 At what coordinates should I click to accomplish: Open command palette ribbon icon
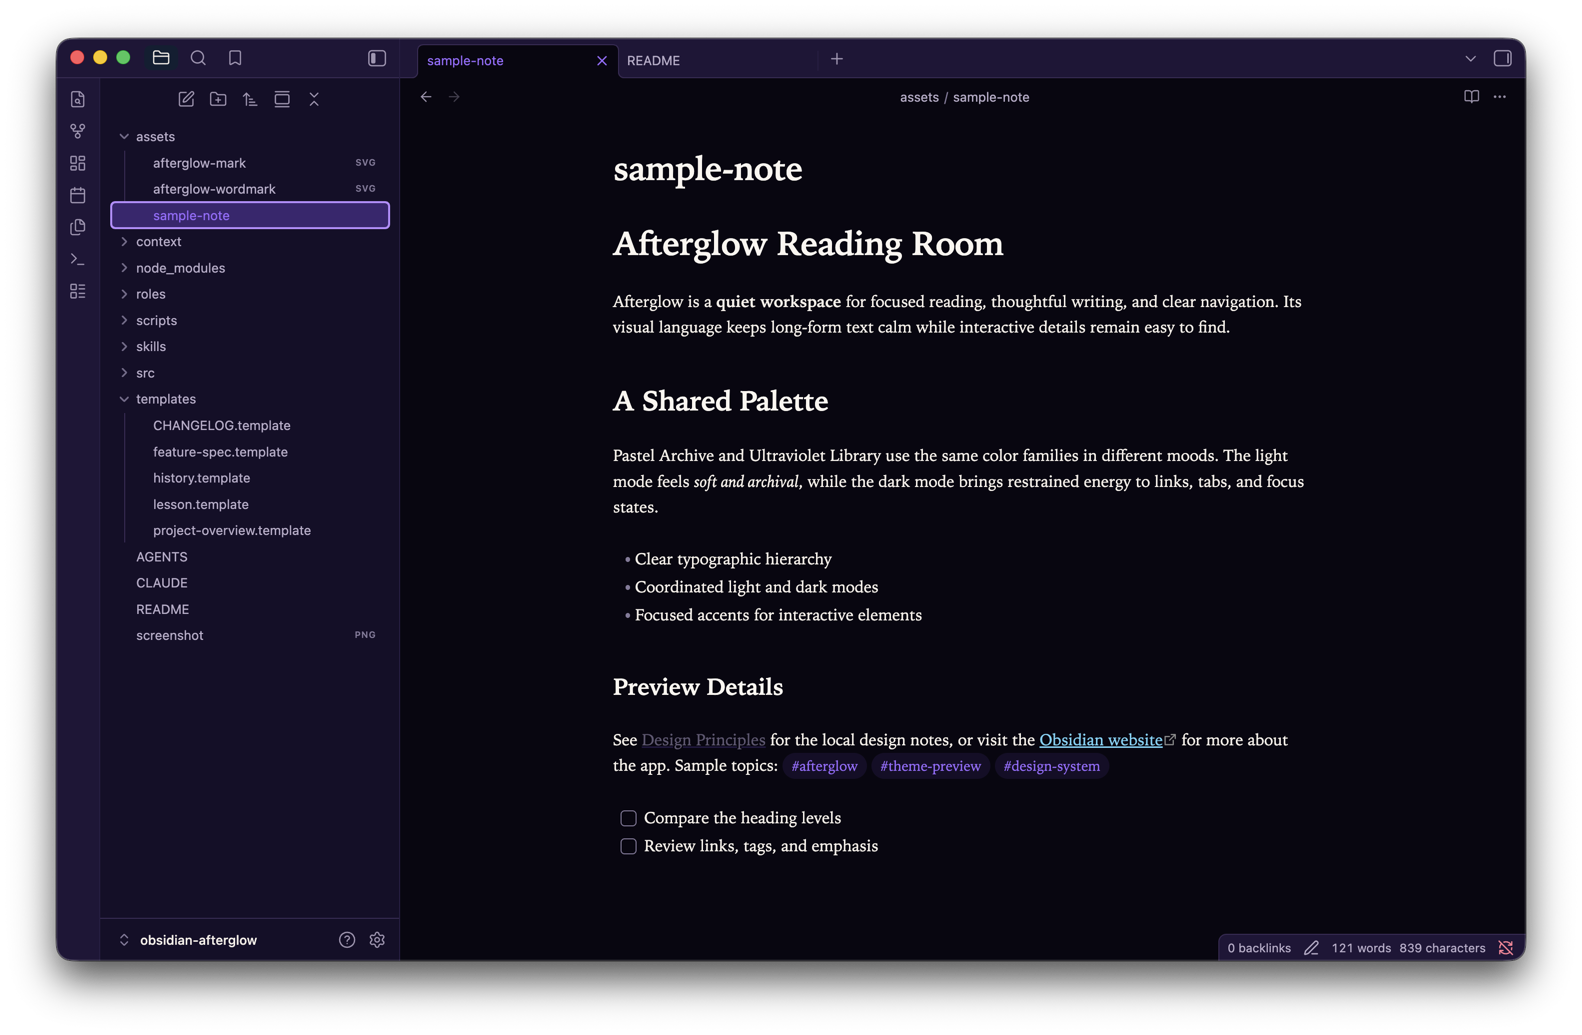78,259
